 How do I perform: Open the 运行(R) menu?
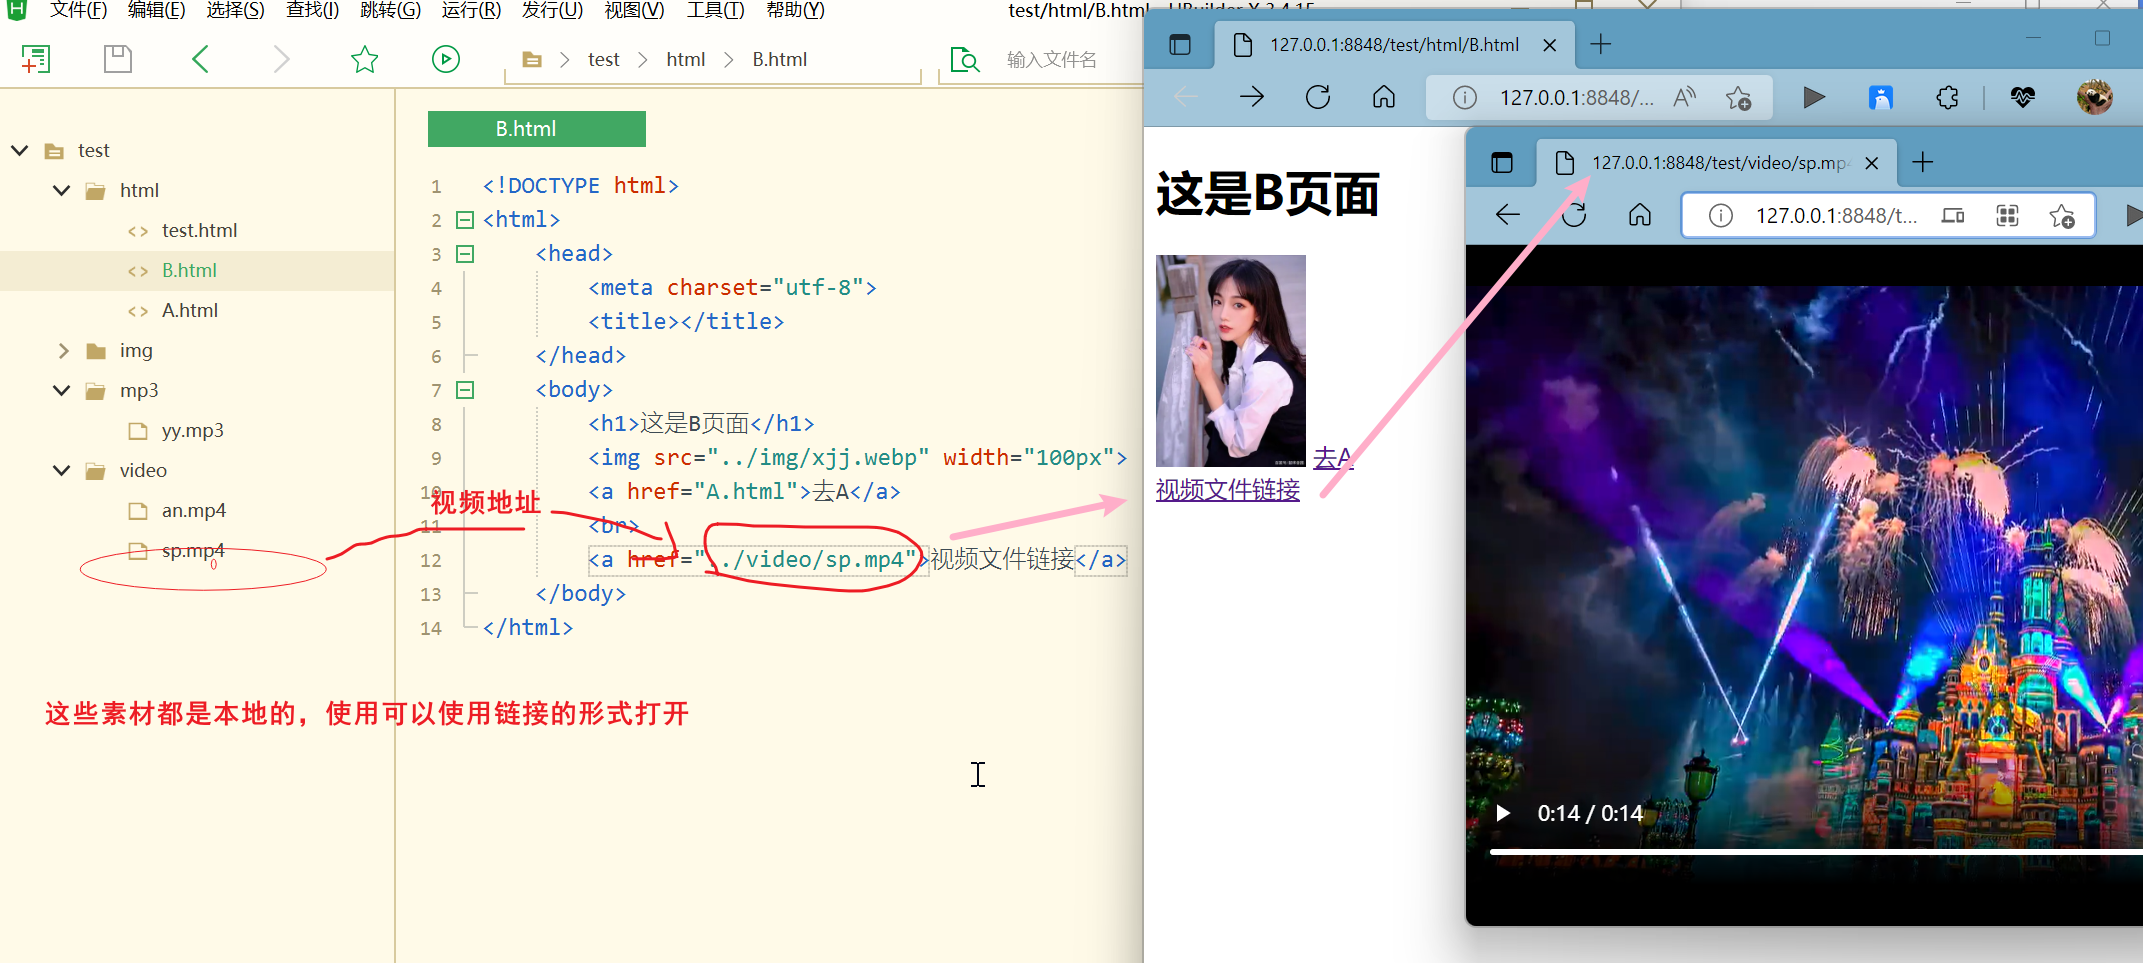pyautogui.click(x=471, y=10)
